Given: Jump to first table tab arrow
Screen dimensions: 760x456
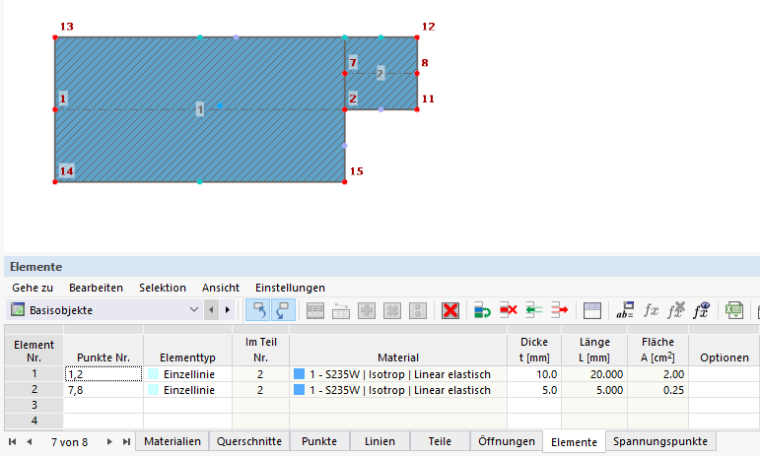Looking at the screenshot, I should (x=13, y=442).
